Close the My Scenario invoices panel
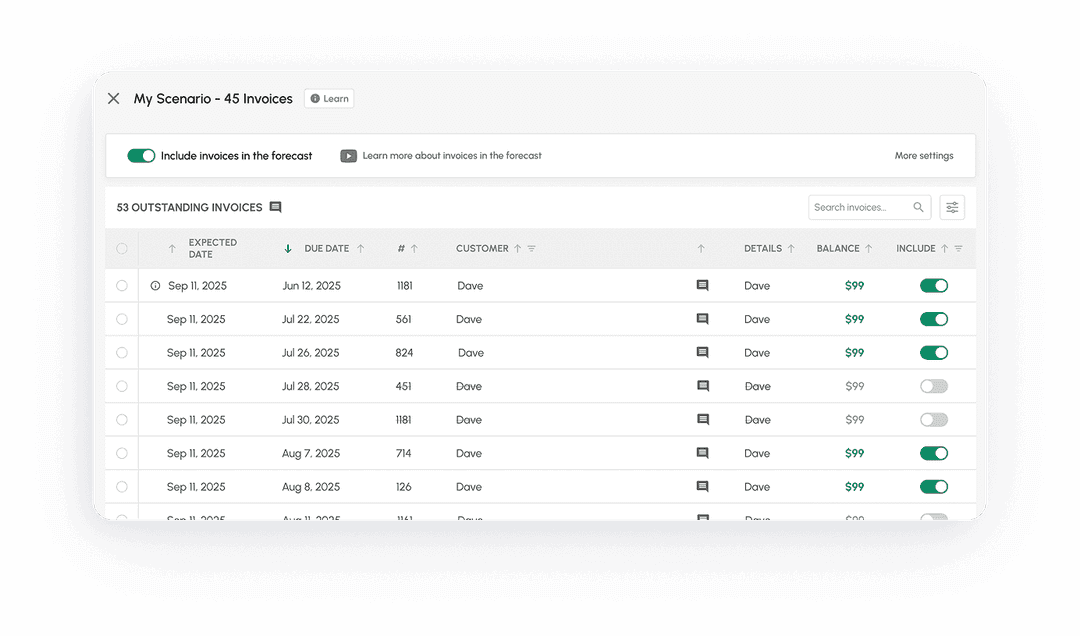Screen dimensions: 1080x636 [x=114, y=99]
